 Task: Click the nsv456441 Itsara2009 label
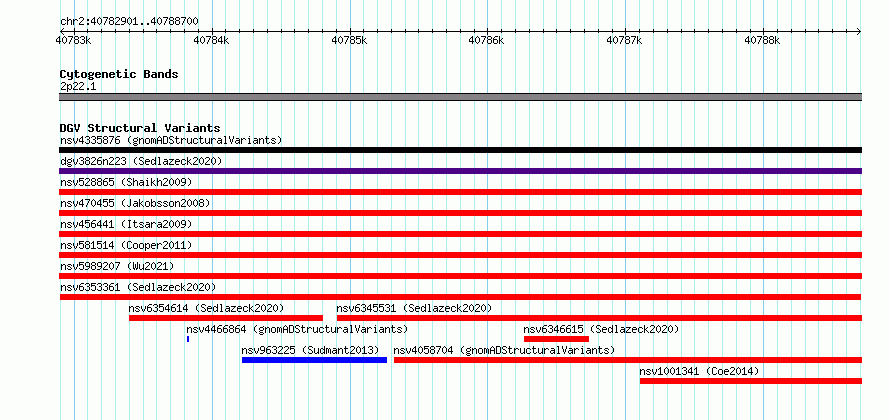126,224
